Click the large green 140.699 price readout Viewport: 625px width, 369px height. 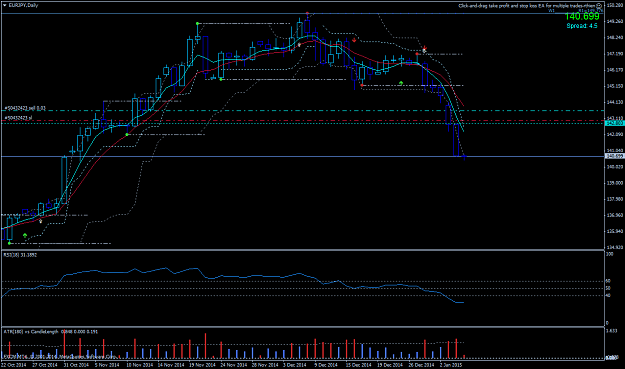point(582,16)
